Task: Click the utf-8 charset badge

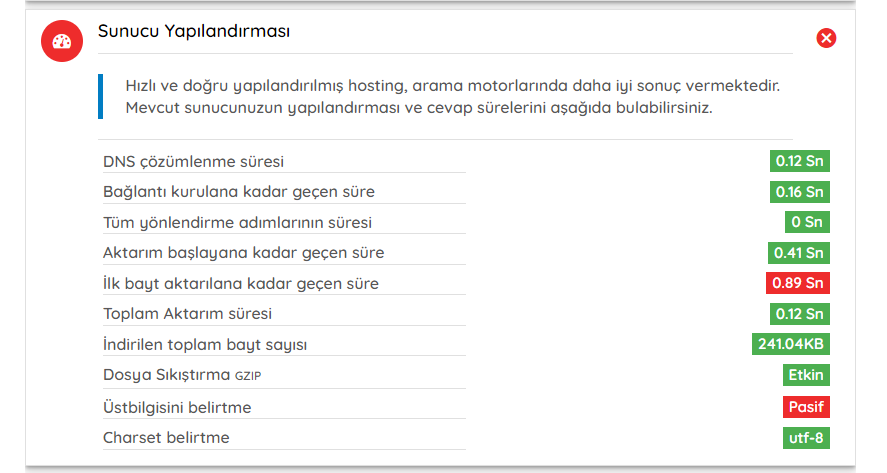Action: [806, 438]
